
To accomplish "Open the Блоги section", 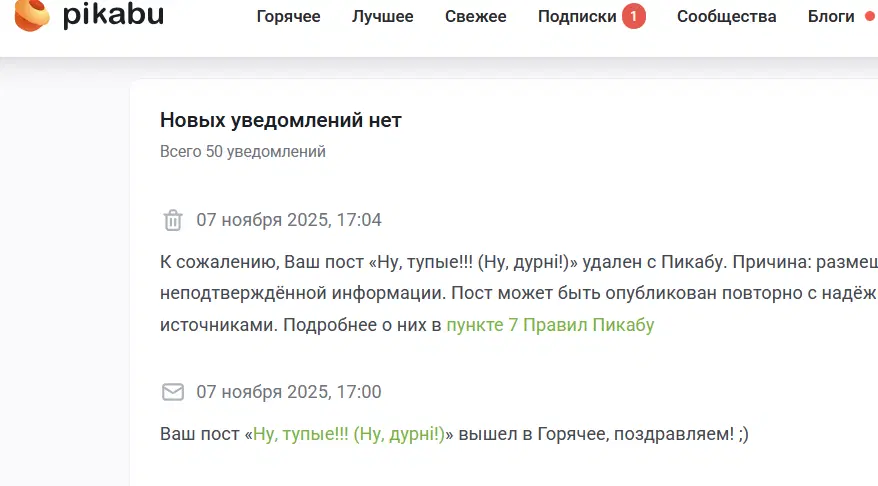I will (831, 17).
